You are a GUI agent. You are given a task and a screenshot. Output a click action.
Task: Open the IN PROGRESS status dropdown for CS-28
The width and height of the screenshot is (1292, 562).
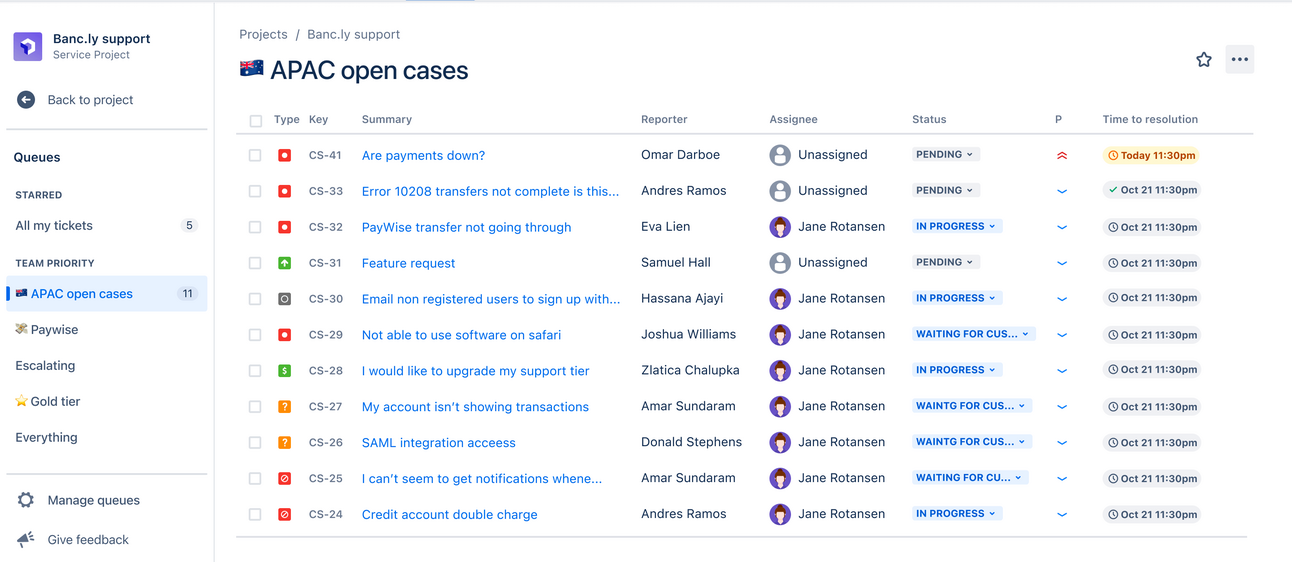pos(956,370)
